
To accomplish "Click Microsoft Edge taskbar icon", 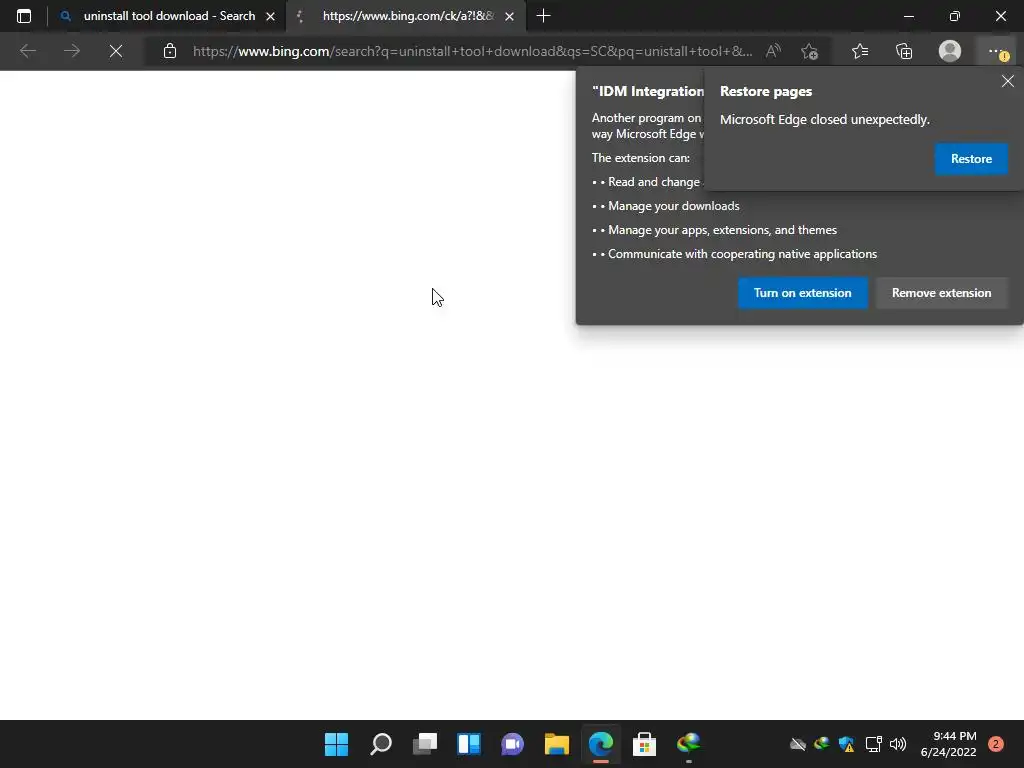I will [x=601, y=744].
